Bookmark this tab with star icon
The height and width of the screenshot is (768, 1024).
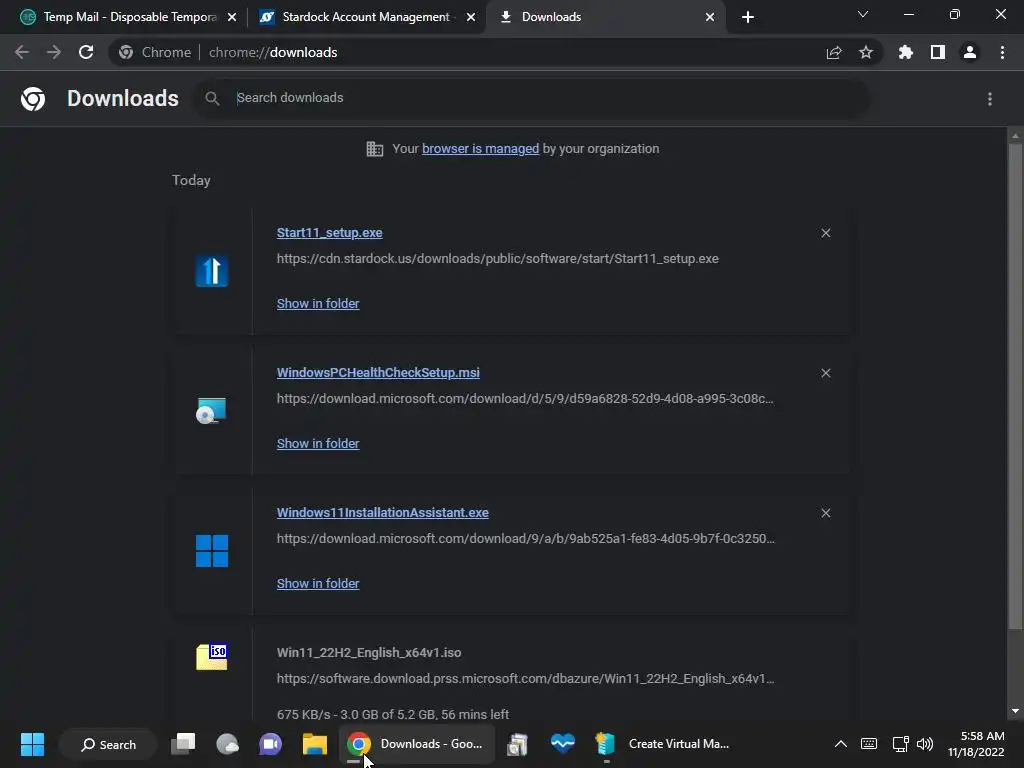866,52
